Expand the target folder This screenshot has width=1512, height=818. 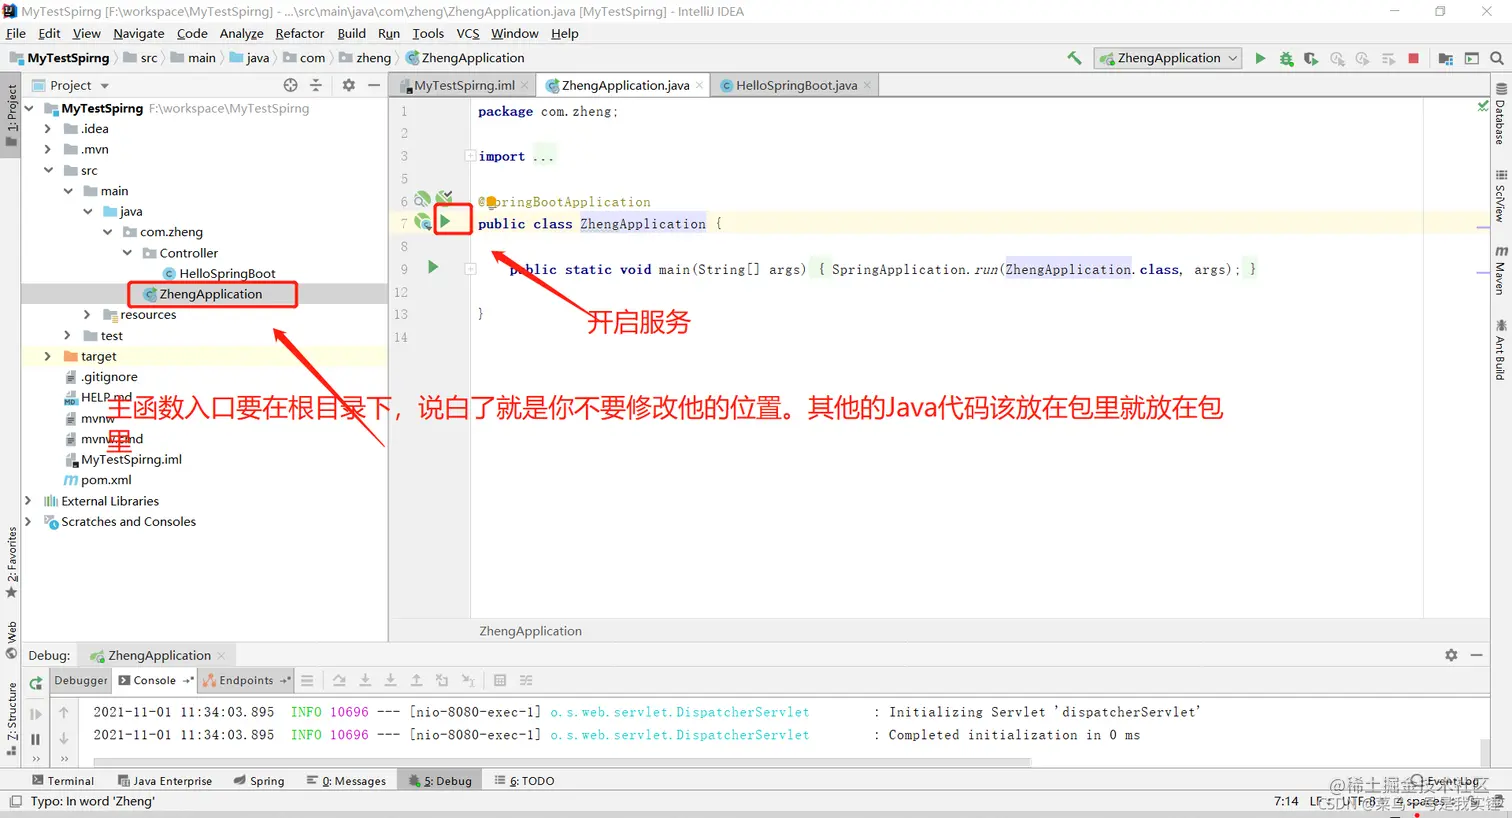(x=47, y=356)
